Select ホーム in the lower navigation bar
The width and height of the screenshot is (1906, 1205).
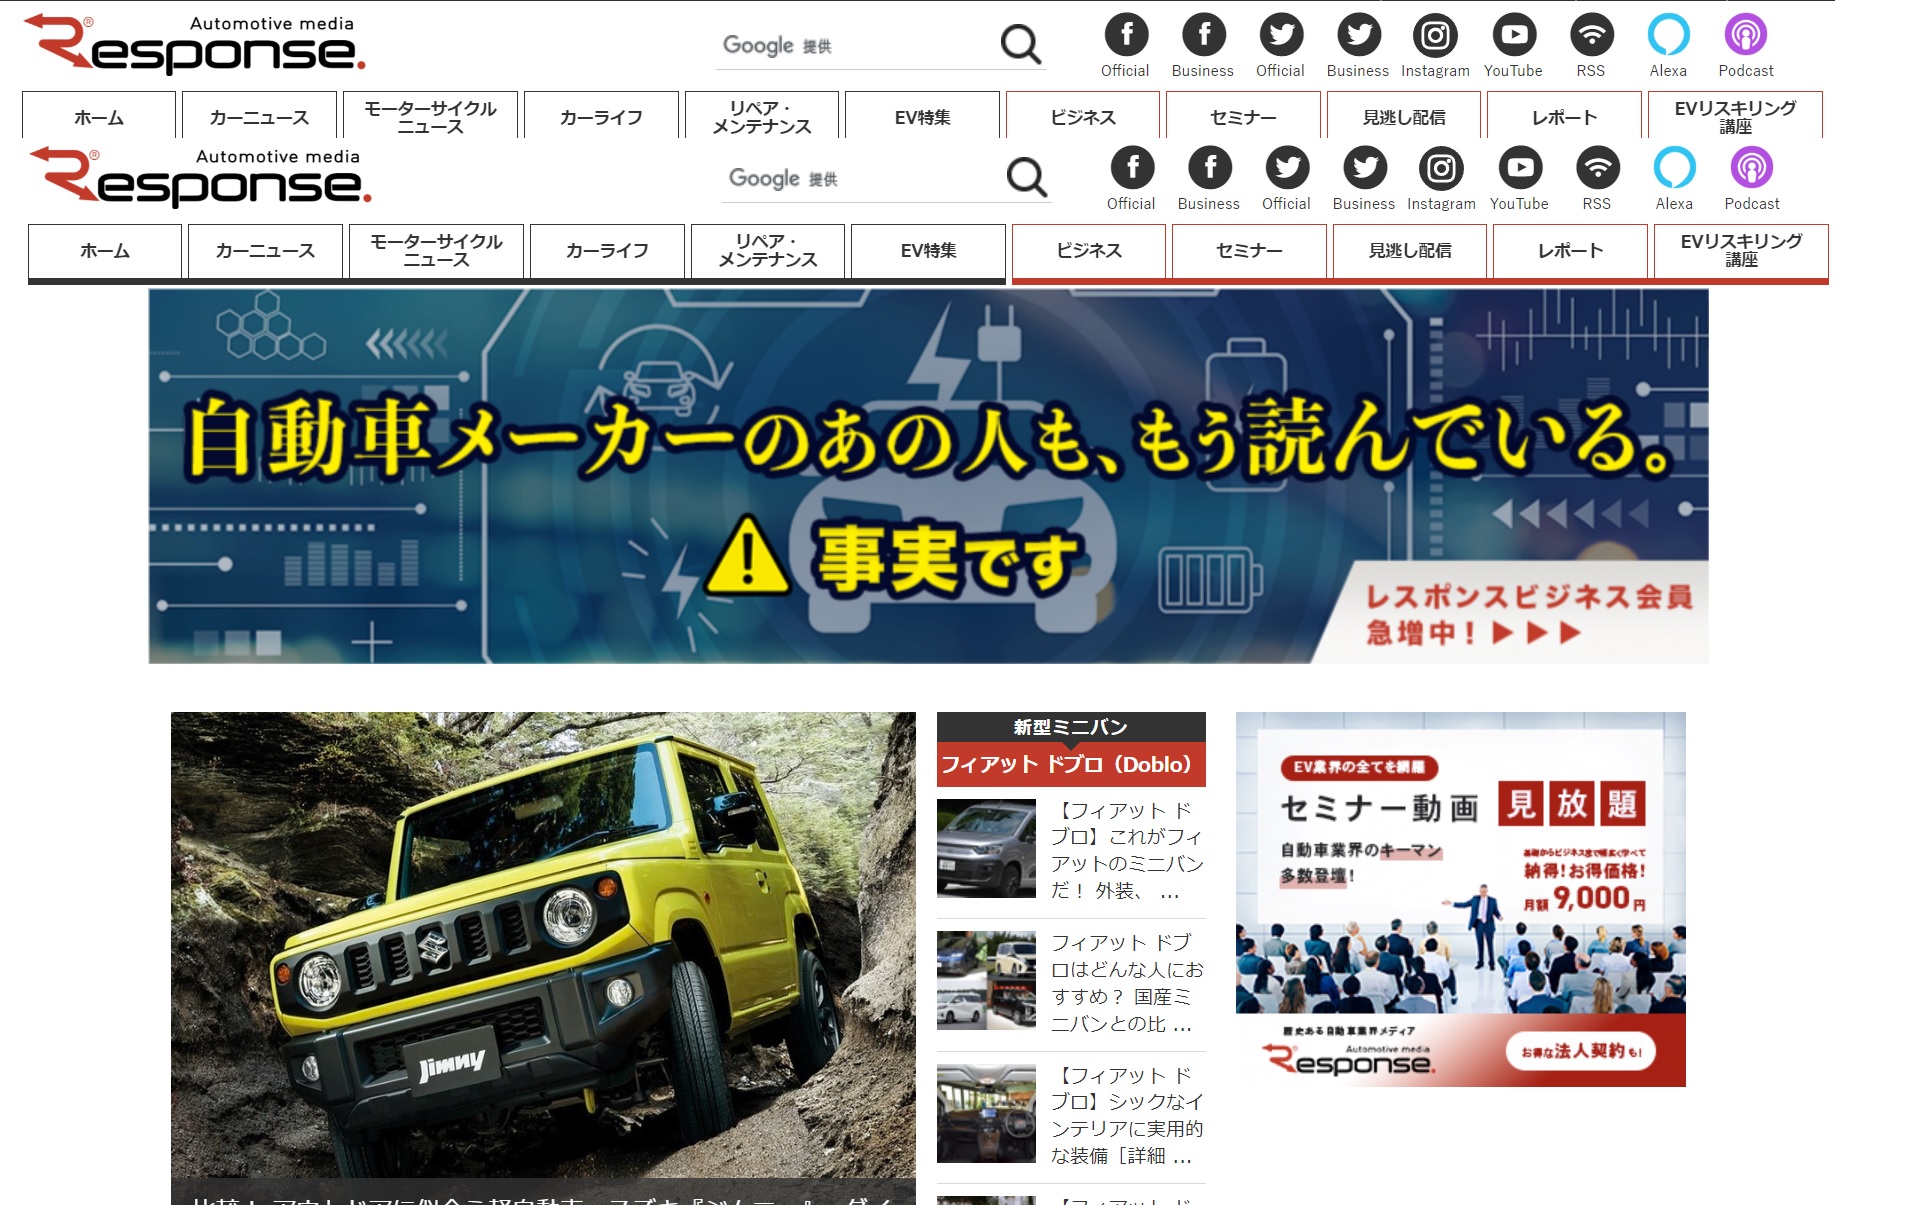click(105, 251)
